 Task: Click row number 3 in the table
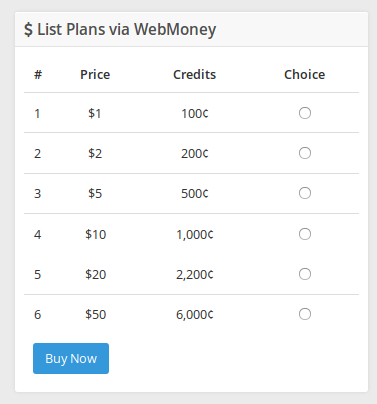coord(37,194)
